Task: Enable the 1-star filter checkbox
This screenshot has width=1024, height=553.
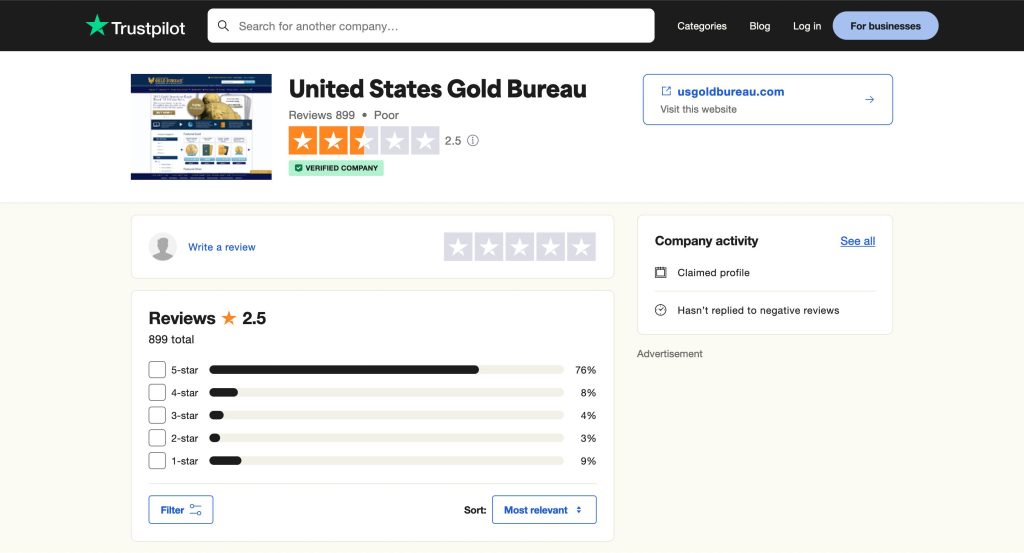Action: click(x=157, y=461)
